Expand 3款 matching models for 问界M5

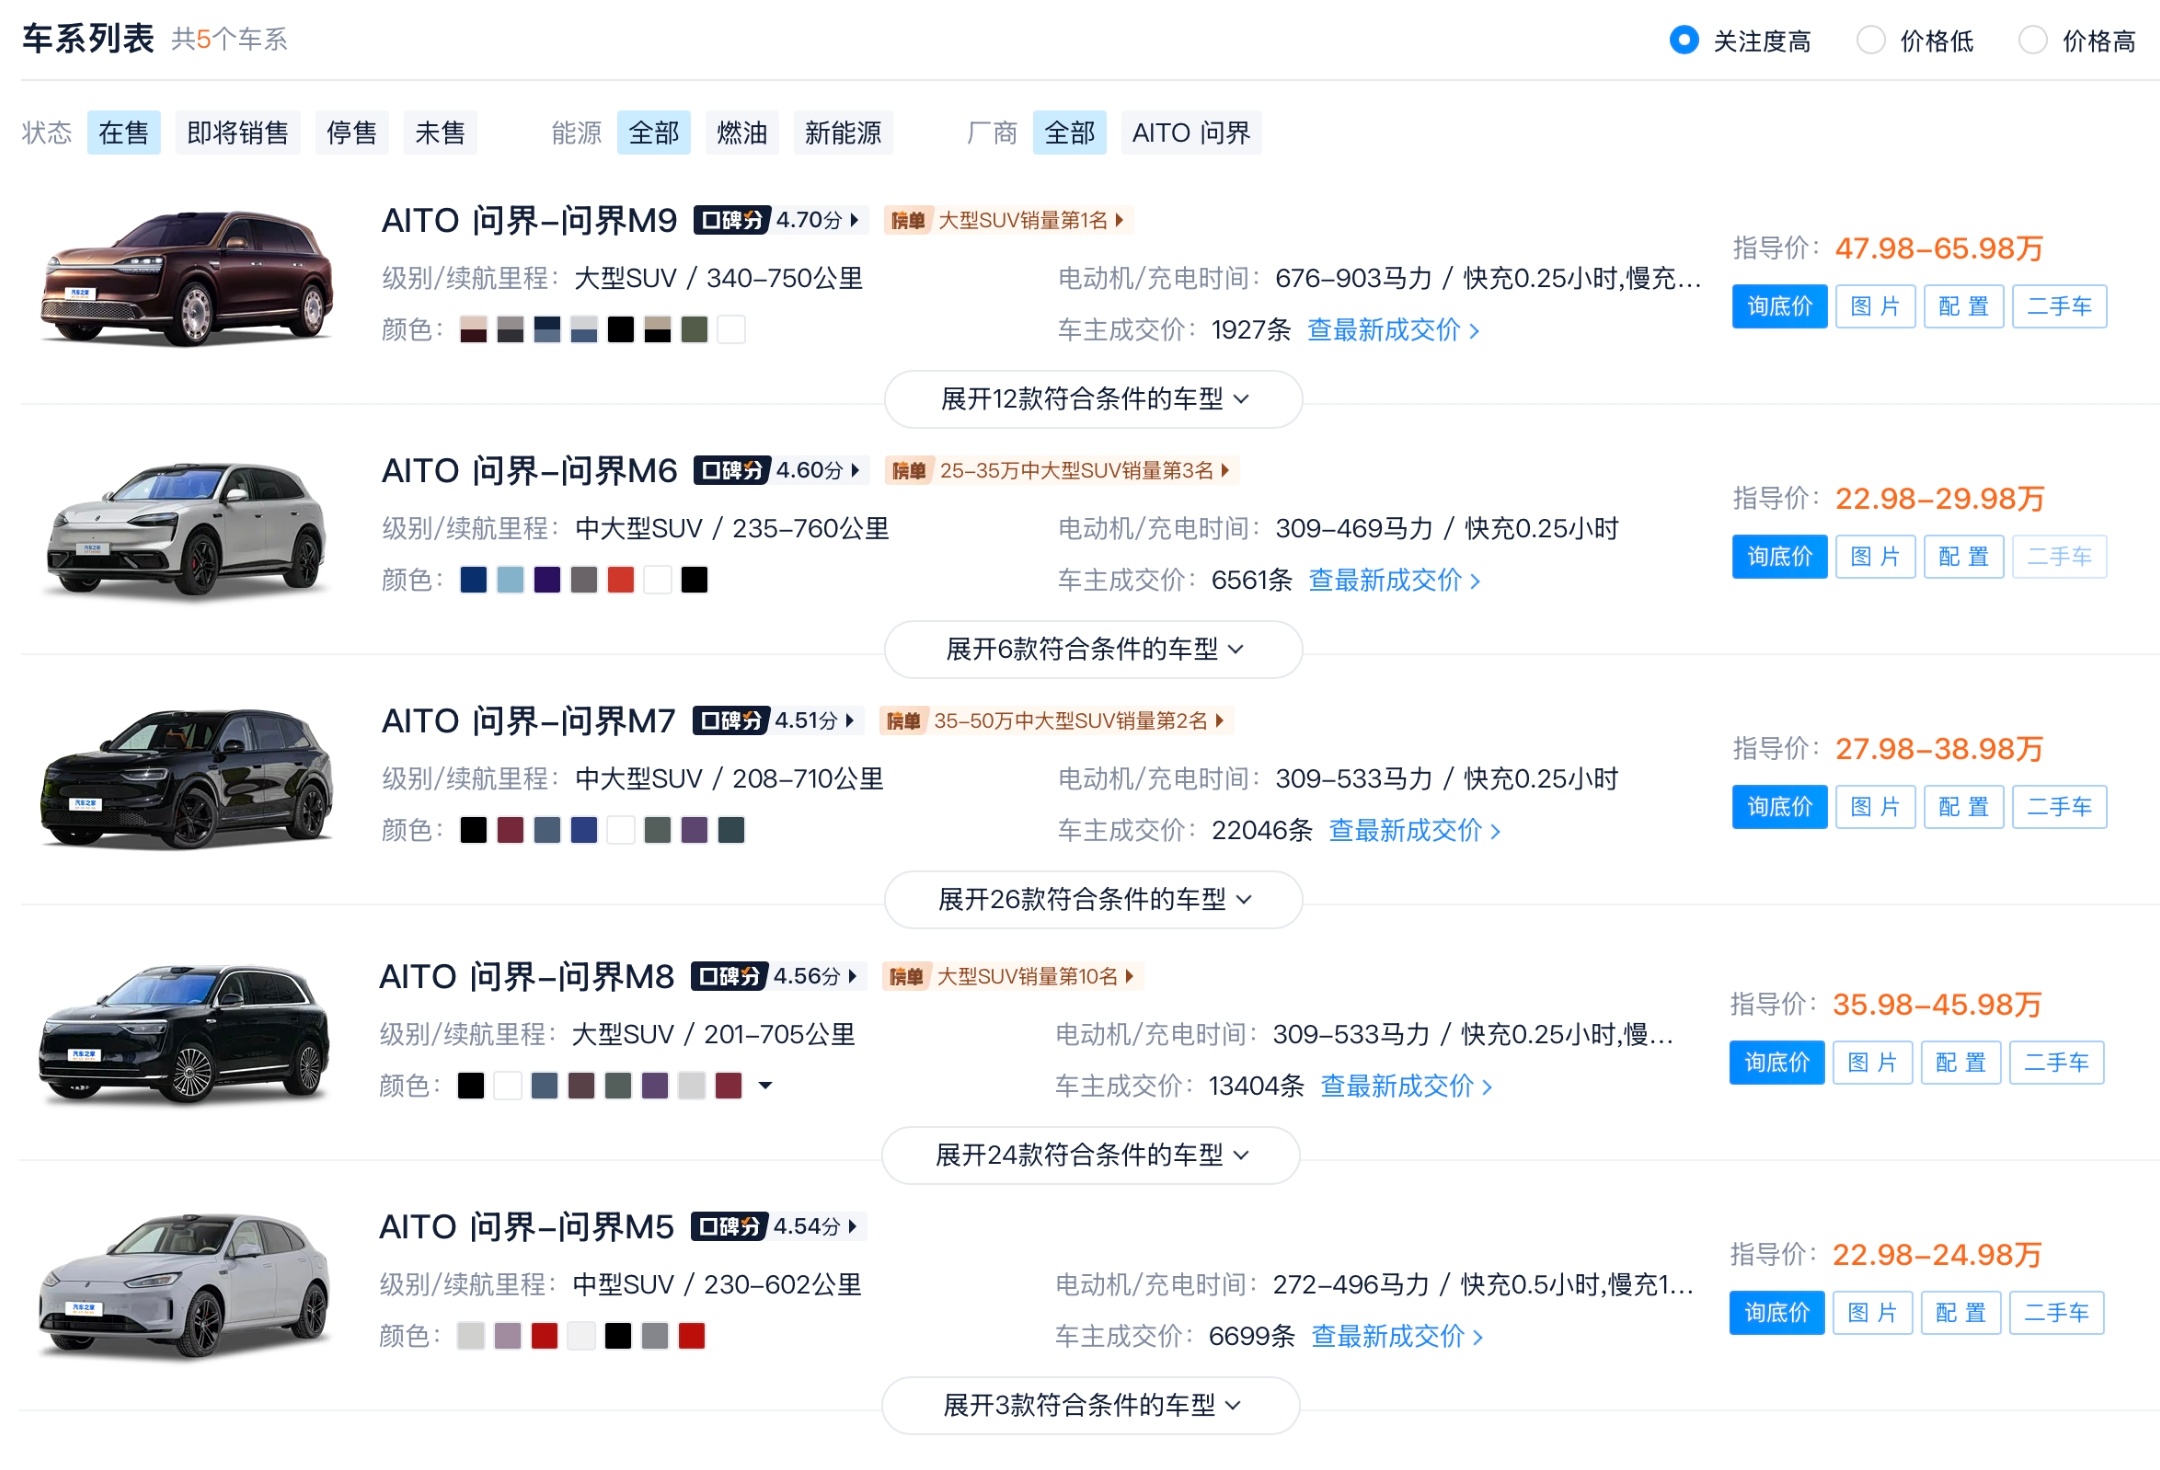tap(1091, 1405)
